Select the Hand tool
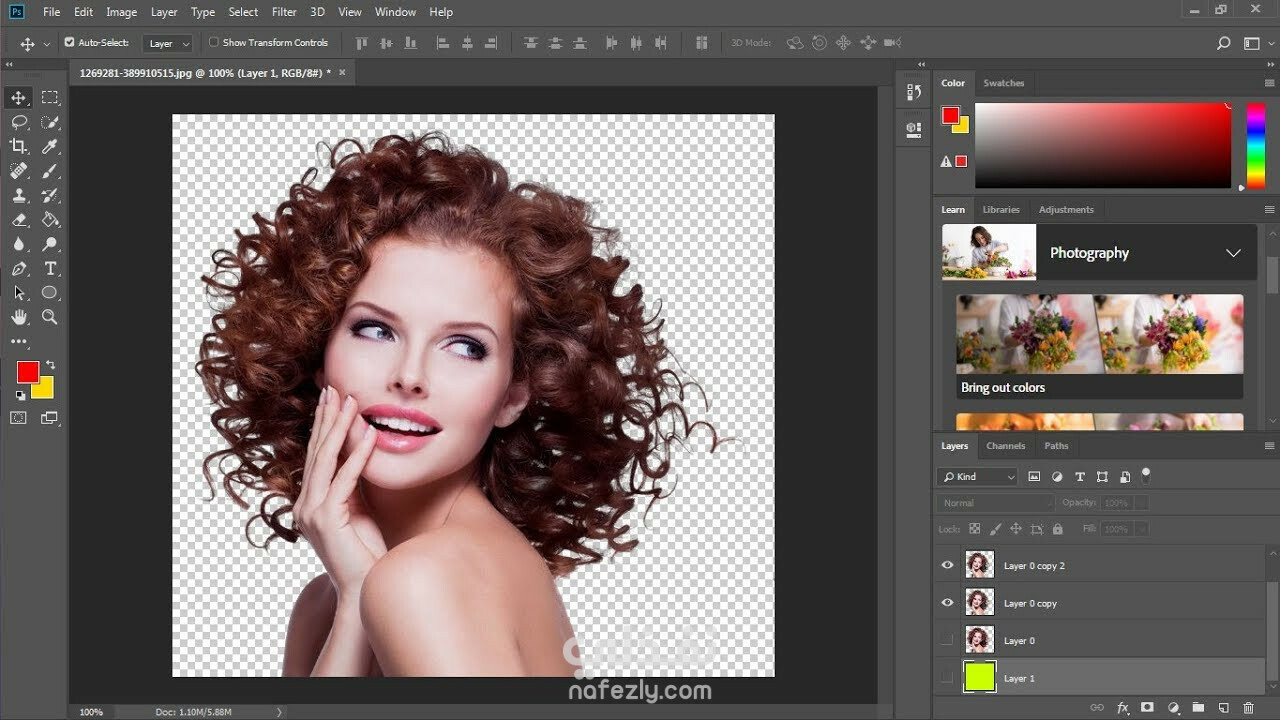The height and width of the screenshot is (720, 1280). (x=19, y=317)
